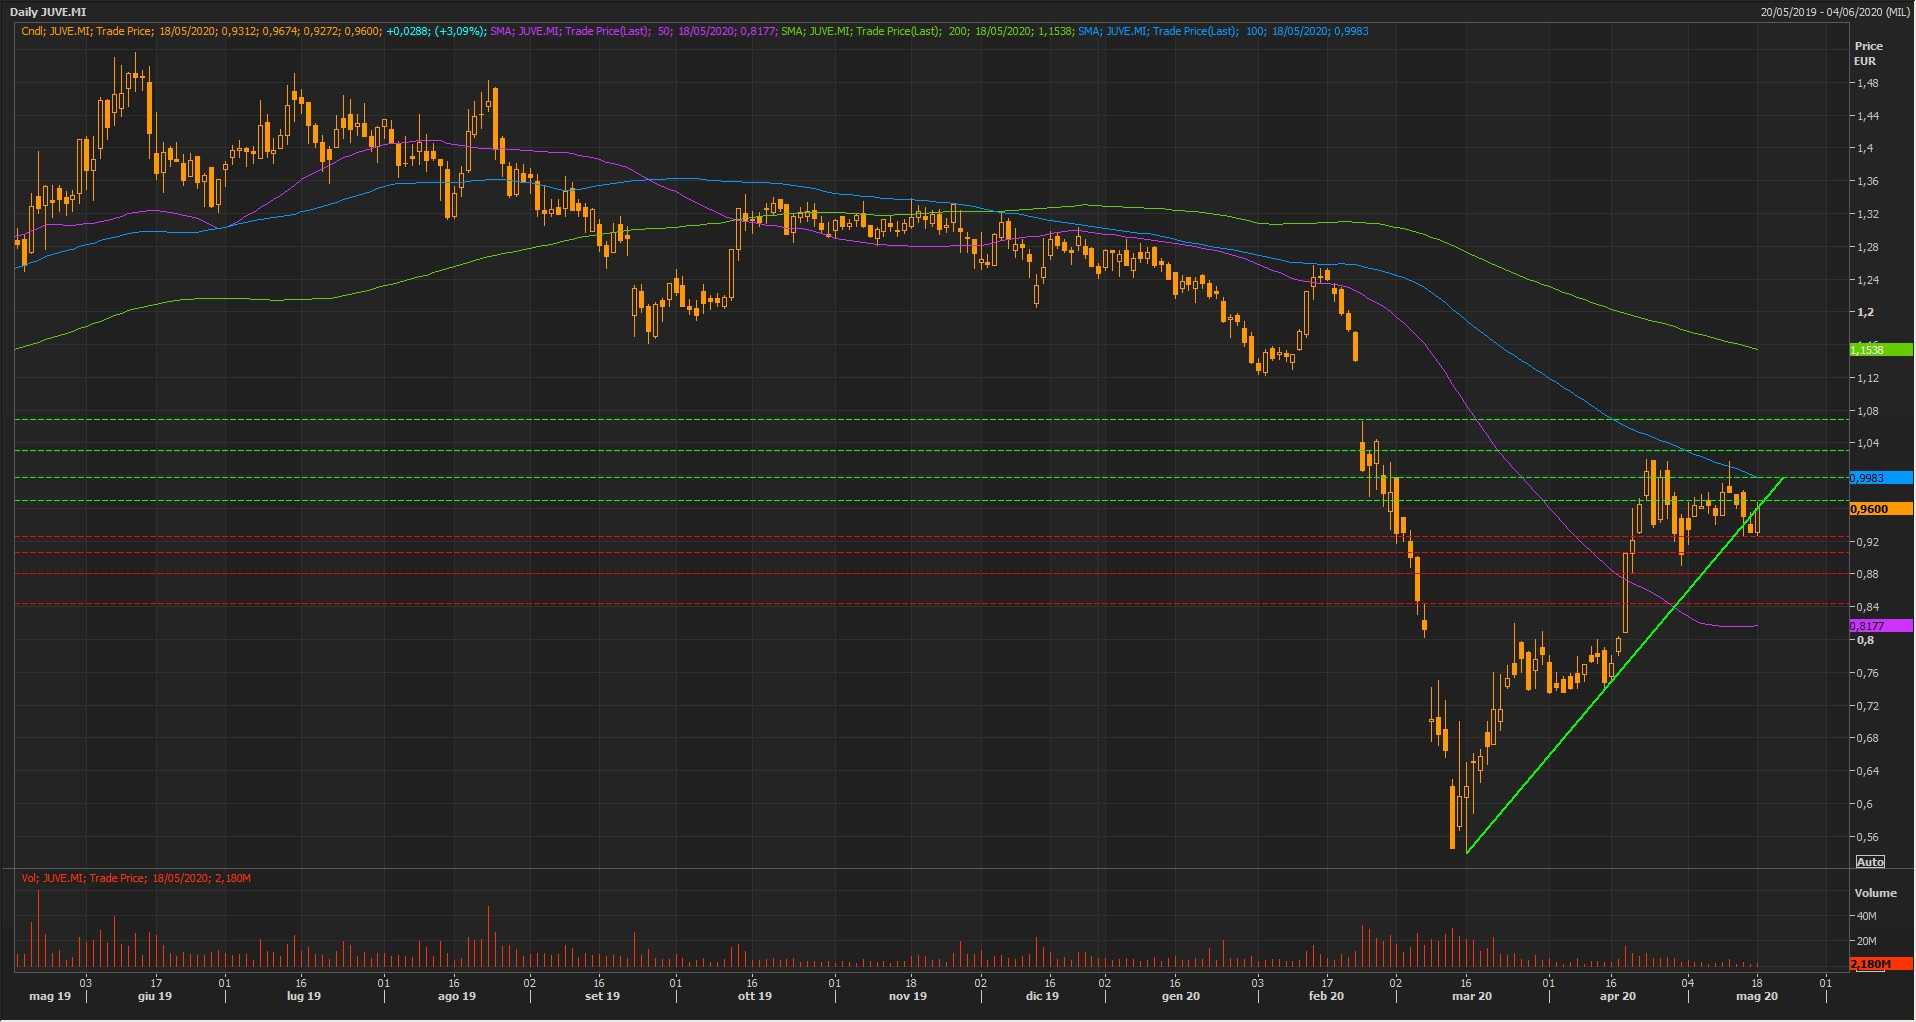Select the green 1,1538 SMA 200 price tag
Viewport: 1916px width, 1022px height.
click(x=1880, y=350)
